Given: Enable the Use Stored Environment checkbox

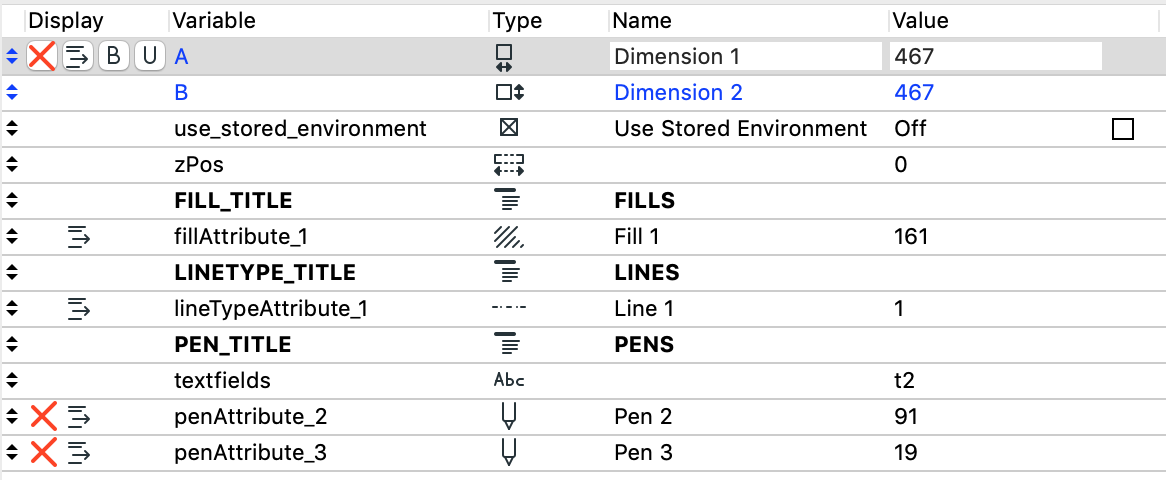Looking at the screenshot, I should click(1123, 129).
